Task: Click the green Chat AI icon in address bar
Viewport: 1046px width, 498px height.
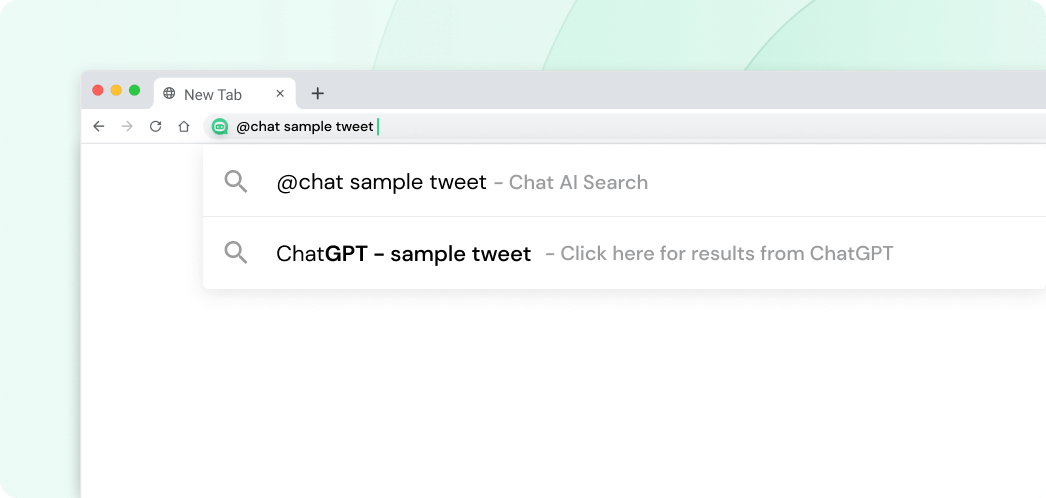Action: 220,126
